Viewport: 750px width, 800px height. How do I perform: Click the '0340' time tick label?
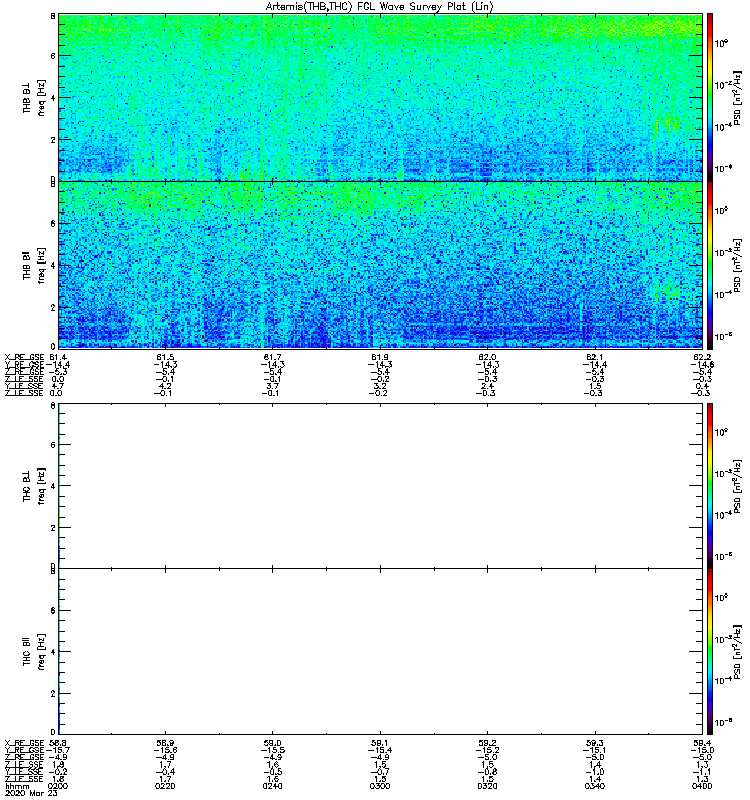click(x=595, y=786)
